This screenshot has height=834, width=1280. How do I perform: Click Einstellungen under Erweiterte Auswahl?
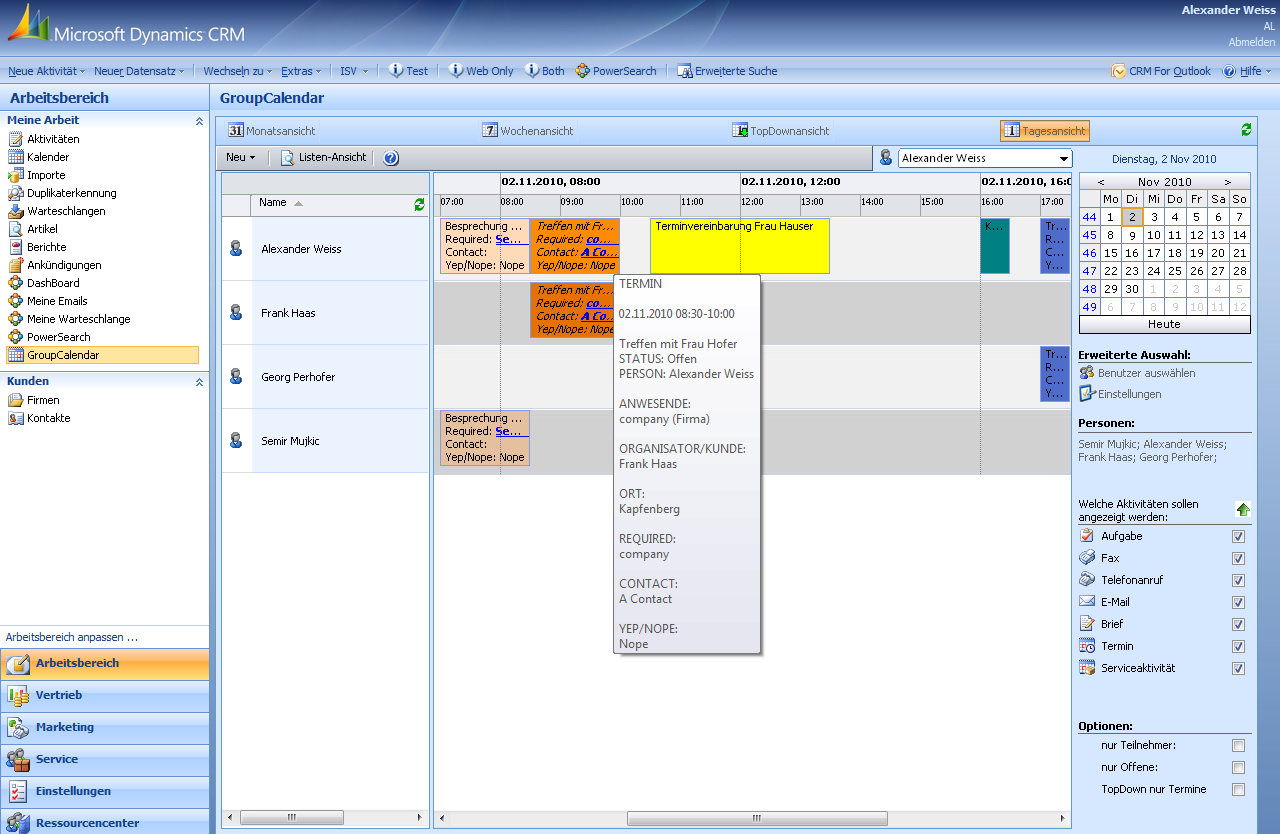tap(1119, 394)
